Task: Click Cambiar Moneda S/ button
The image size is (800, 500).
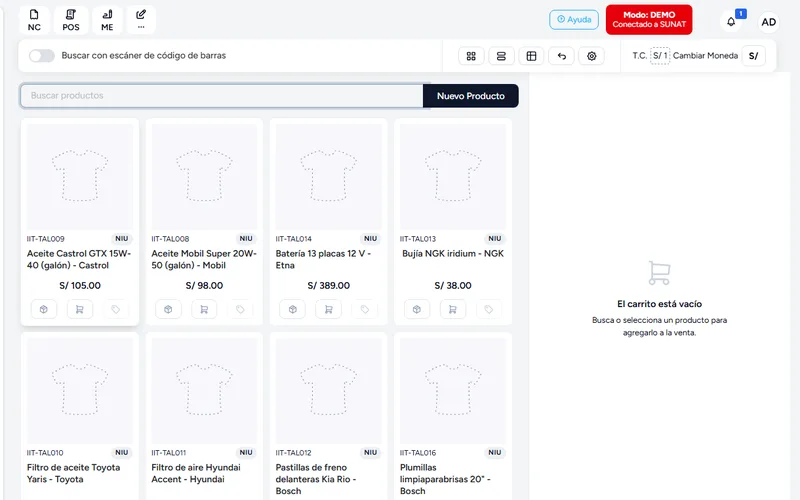Action: click(753, 56)
